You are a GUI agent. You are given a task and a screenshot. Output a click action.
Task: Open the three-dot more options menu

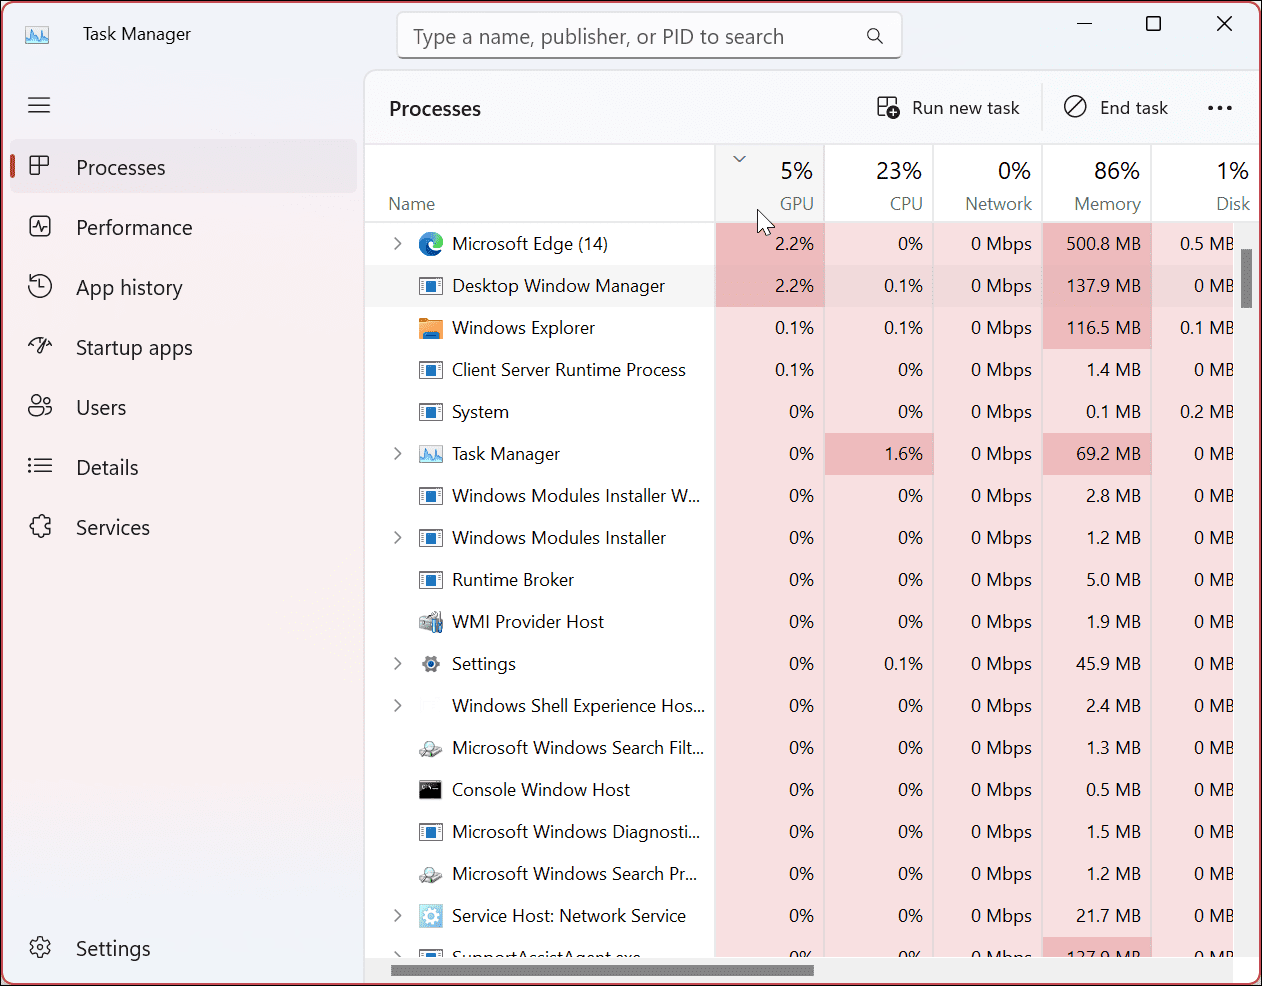(1220, 108)
